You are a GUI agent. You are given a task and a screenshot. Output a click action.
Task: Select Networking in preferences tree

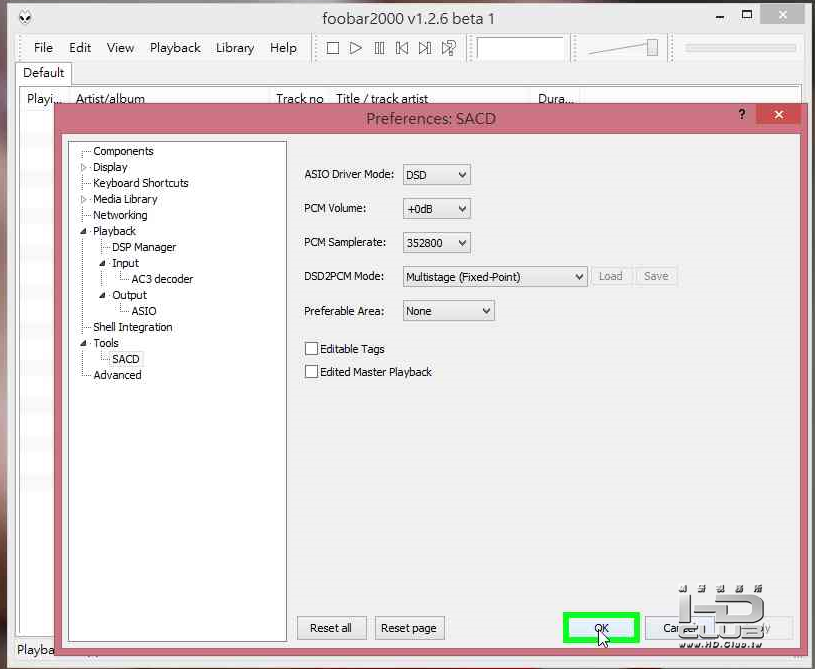120,215
